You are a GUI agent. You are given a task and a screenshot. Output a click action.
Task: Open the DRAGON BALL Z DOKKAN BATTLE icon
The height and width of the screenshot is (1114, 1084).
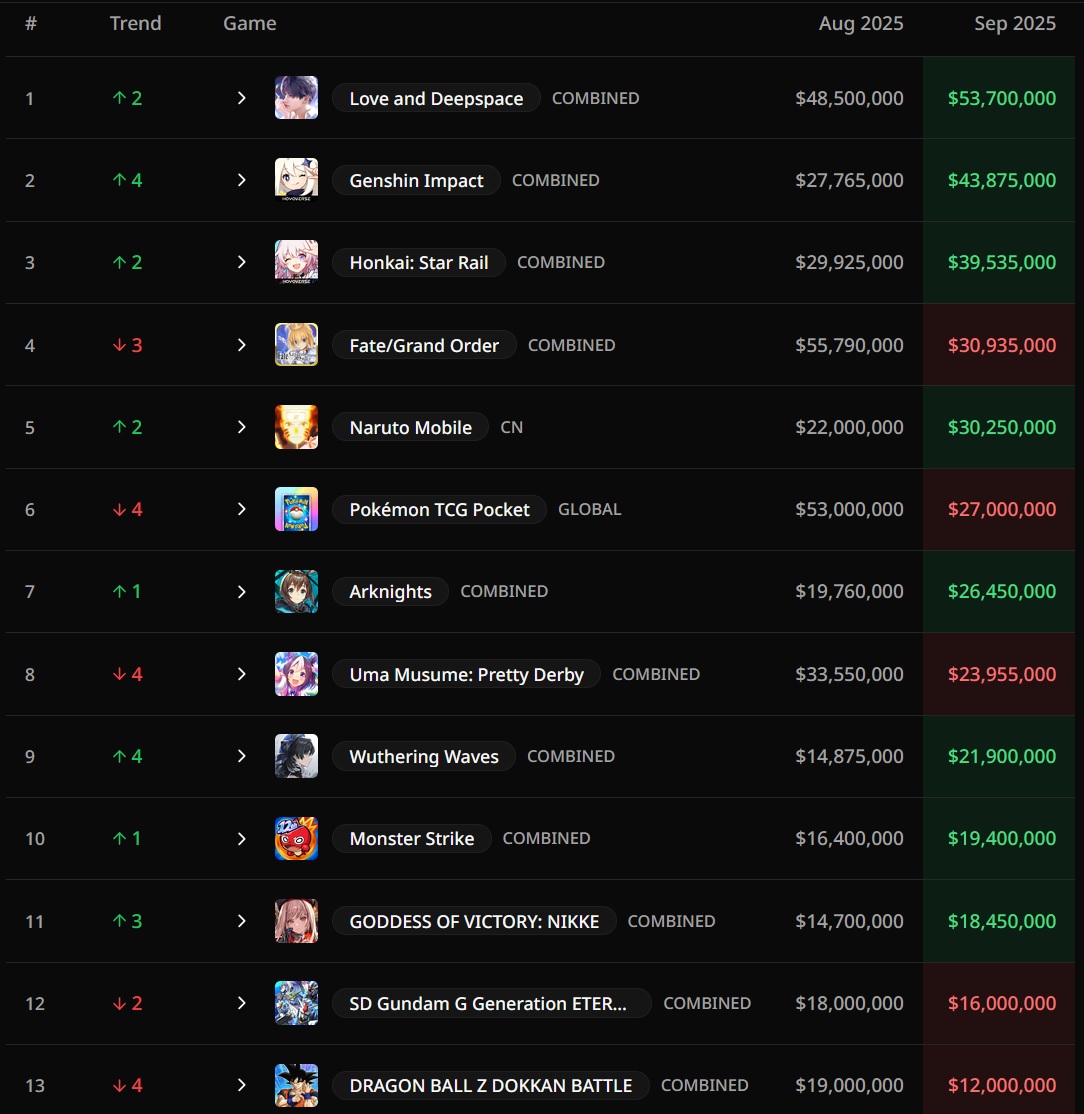click(296, 1085)
